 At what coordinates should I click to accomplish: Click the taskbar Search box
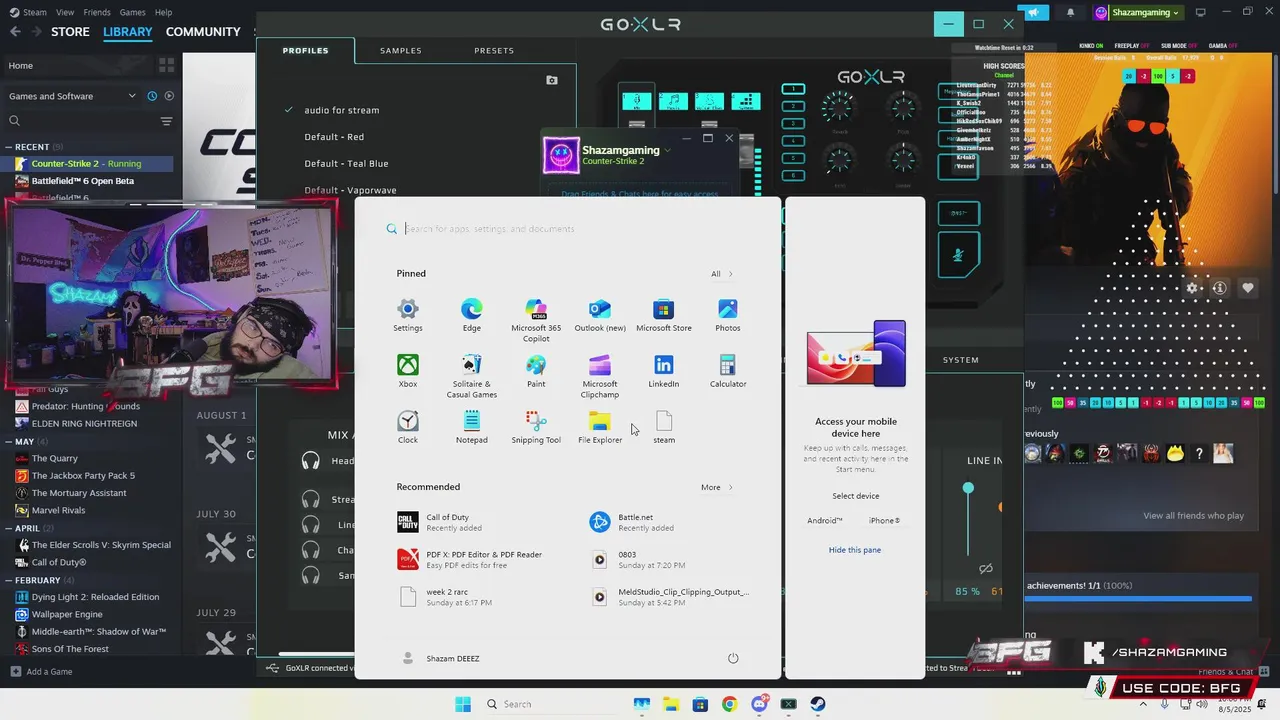549,704
